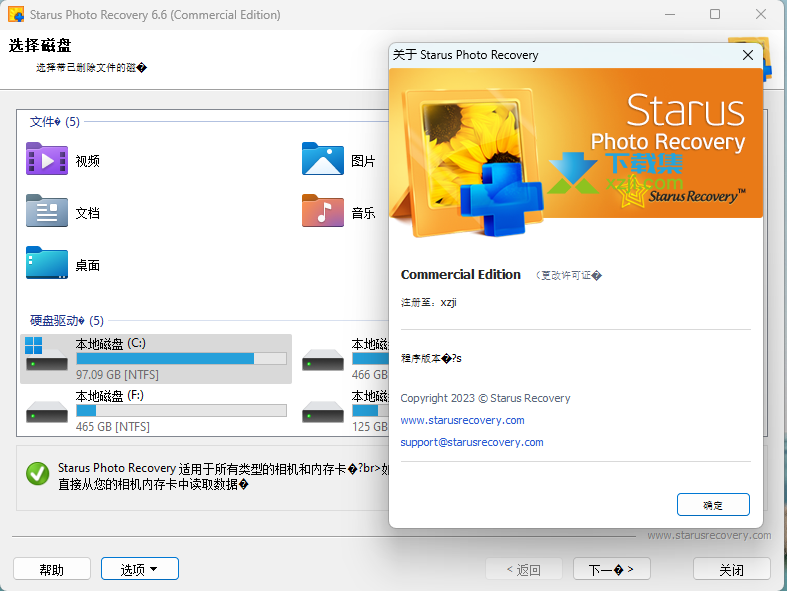Click the 更改许可证 change license link
This screenshot has width=787, height=591.
click(x=569, y=275)
